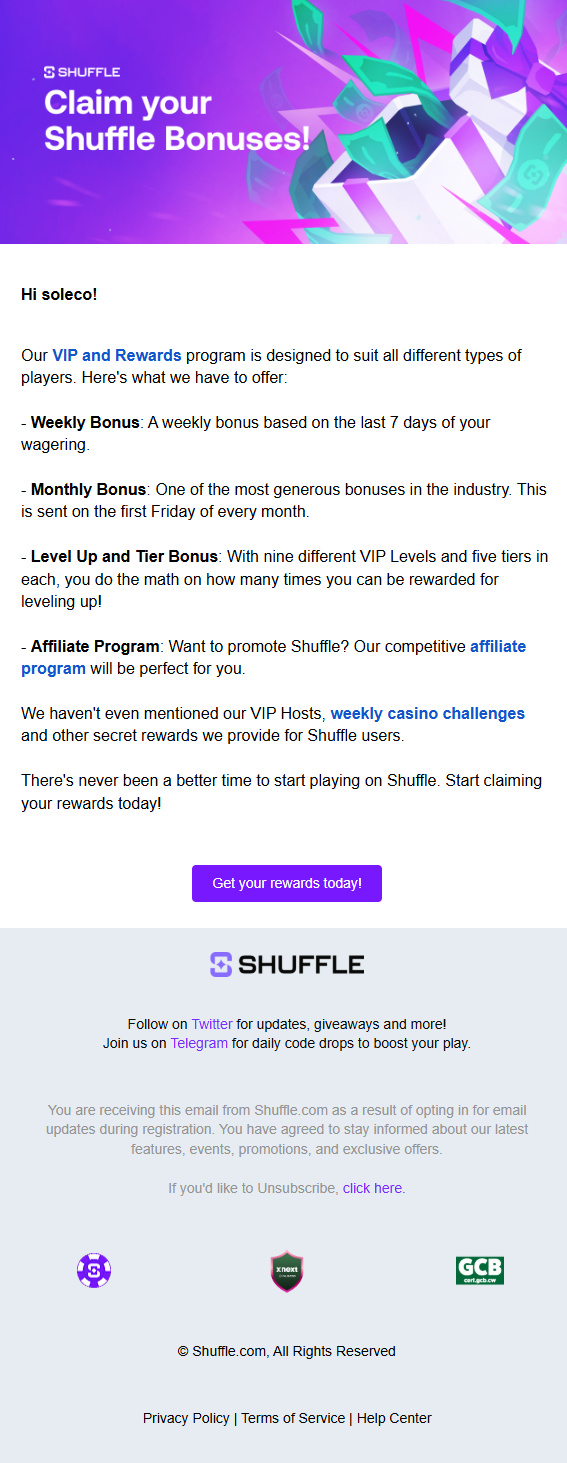Screen dimensions: 567x1463
Task: Click here to unsubscribe link
Action: (x=372, y=1188)
